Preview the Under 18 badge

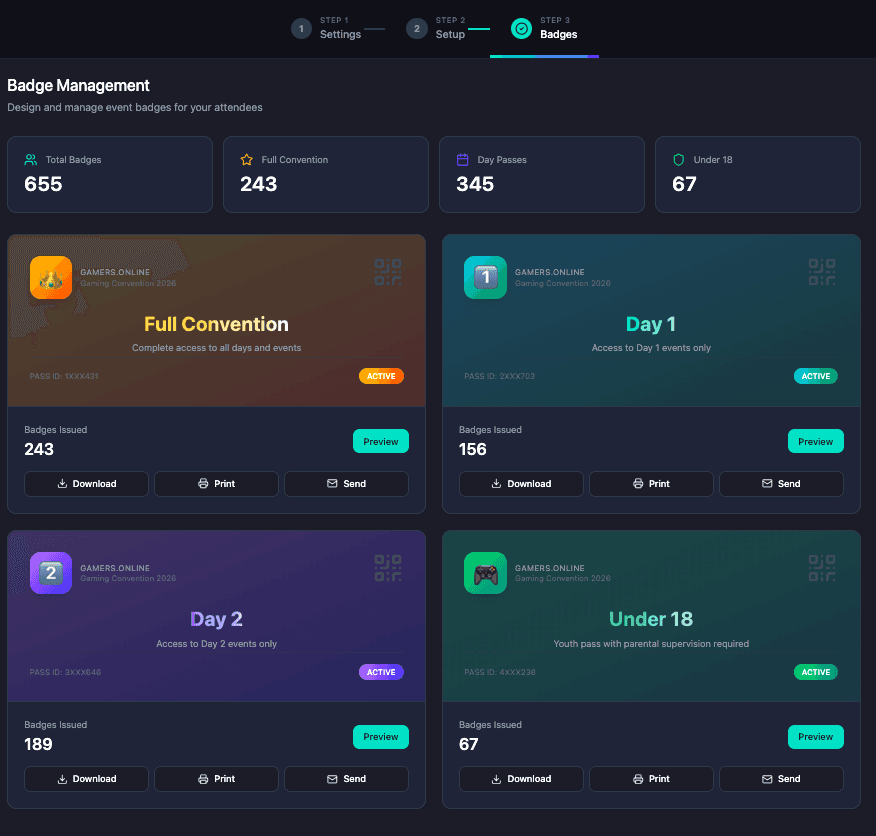(x=816, y=737)
